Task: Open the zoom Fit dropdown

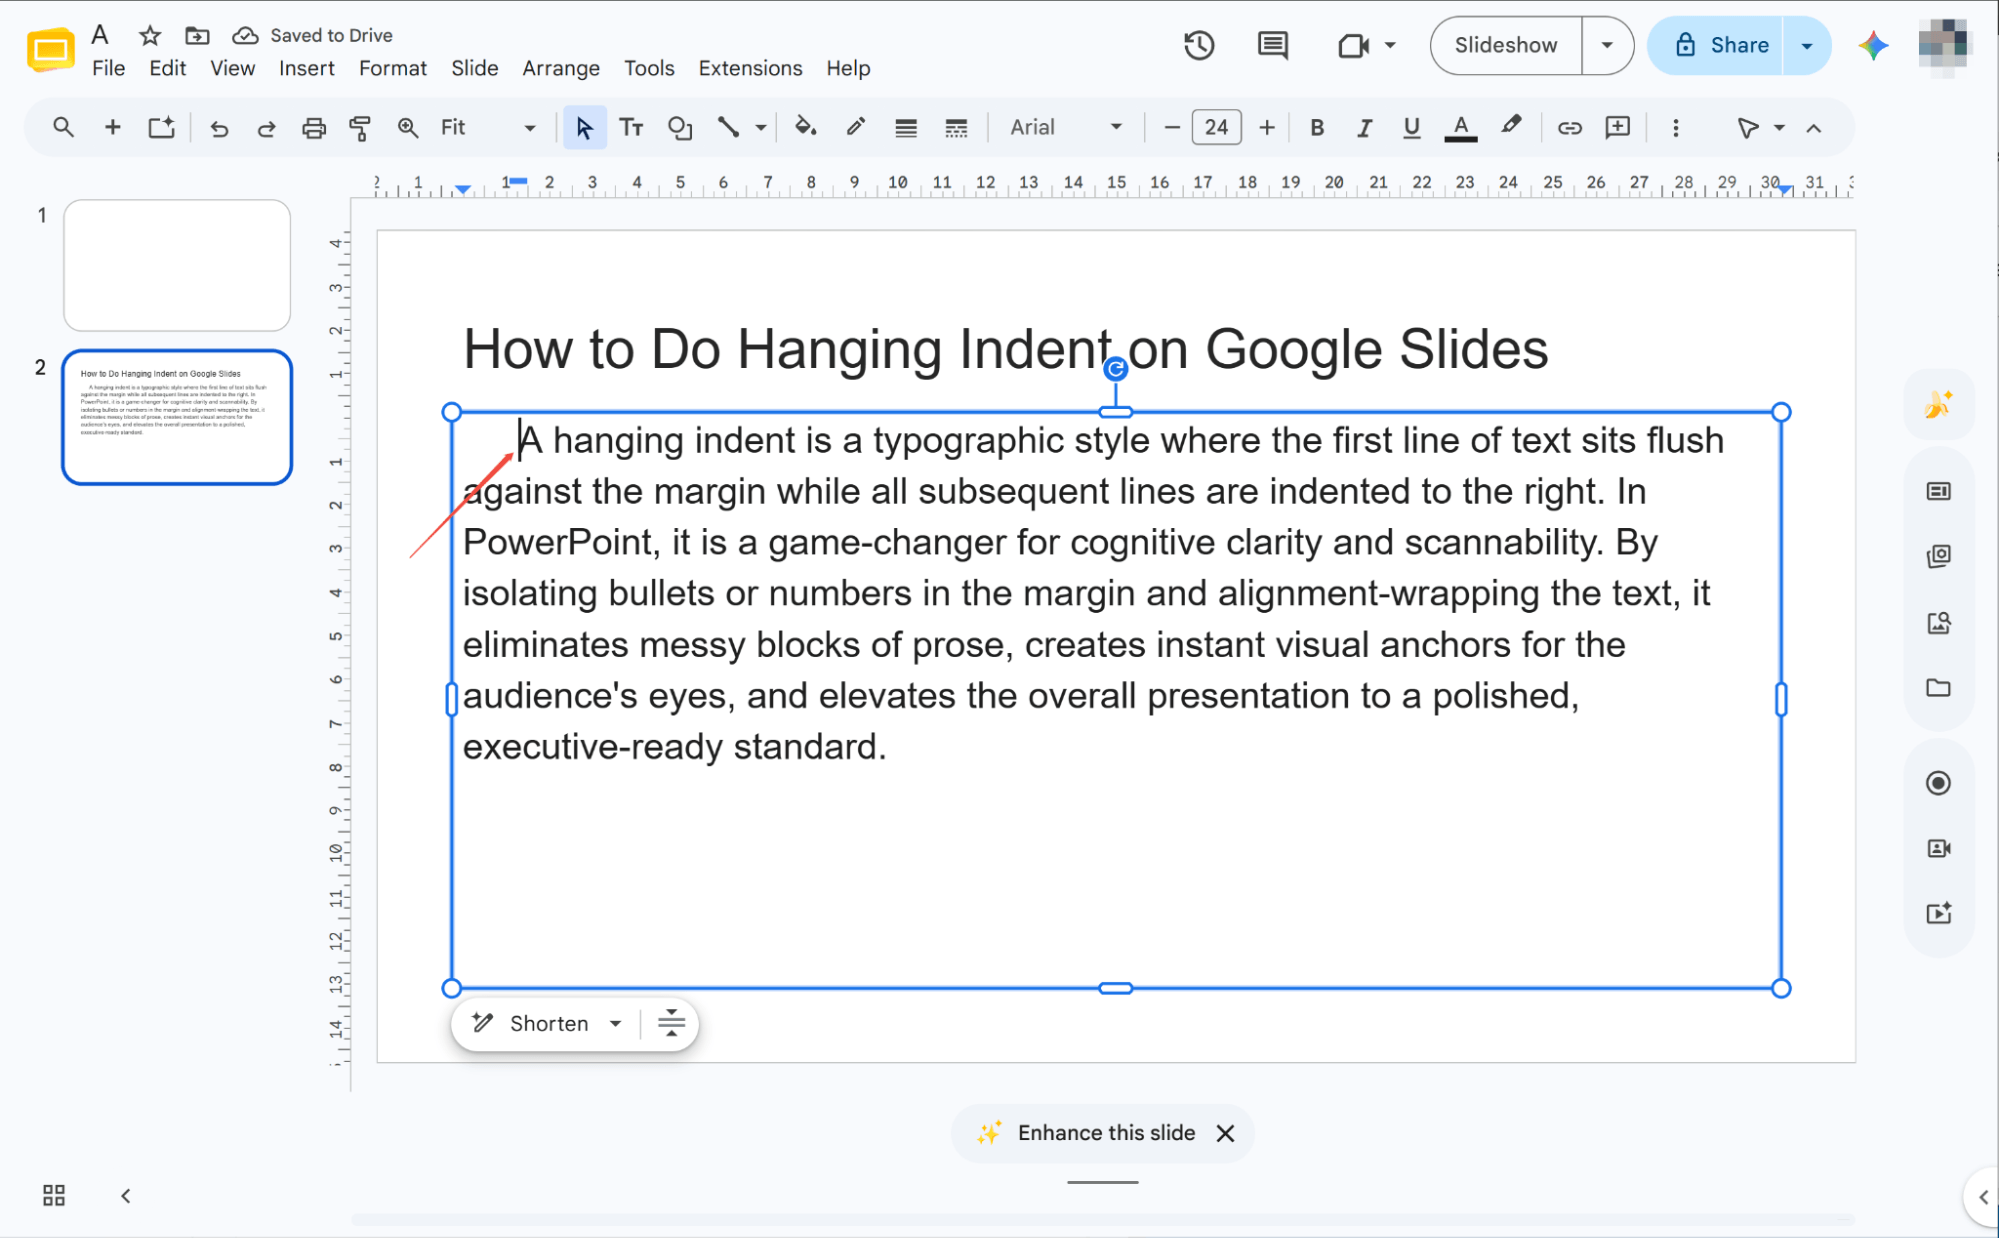Action: pyautogui.click(x=488, y=128)
